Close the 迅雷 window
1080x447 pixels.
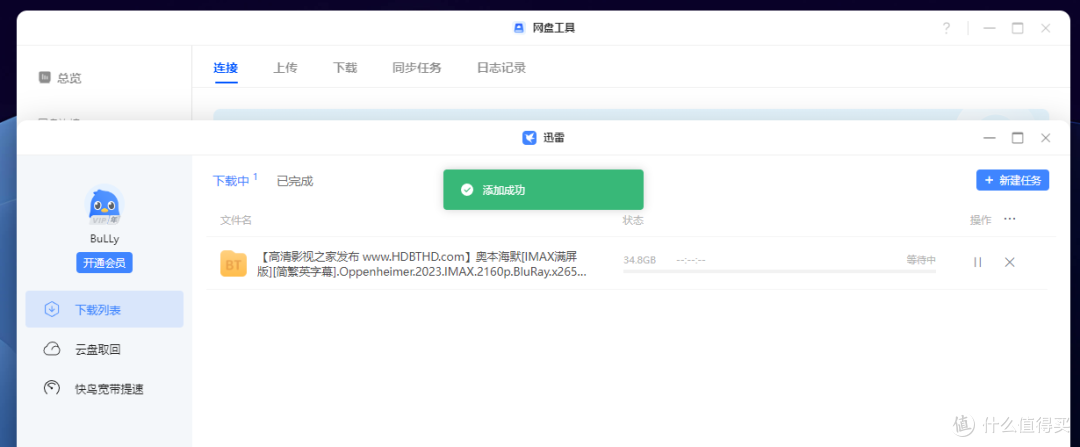pos(1046,138)
